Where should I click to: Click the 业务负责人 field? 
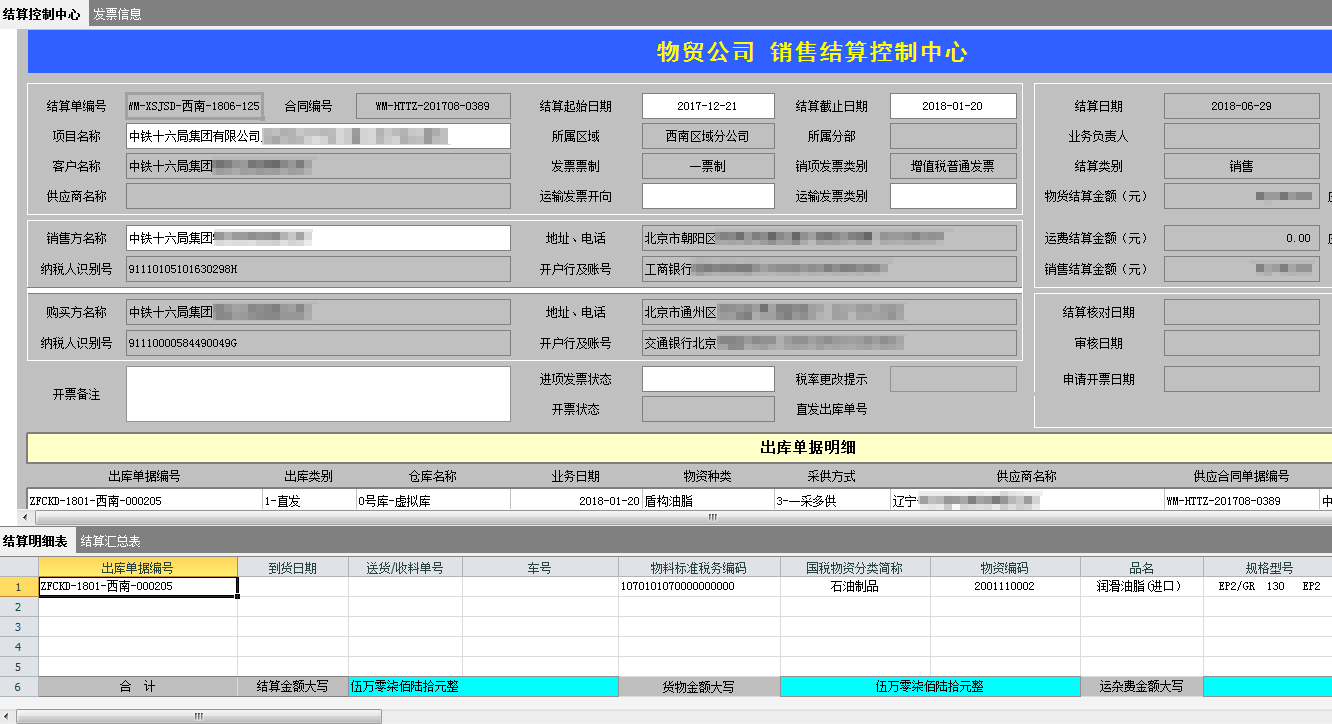point(1241,136)
